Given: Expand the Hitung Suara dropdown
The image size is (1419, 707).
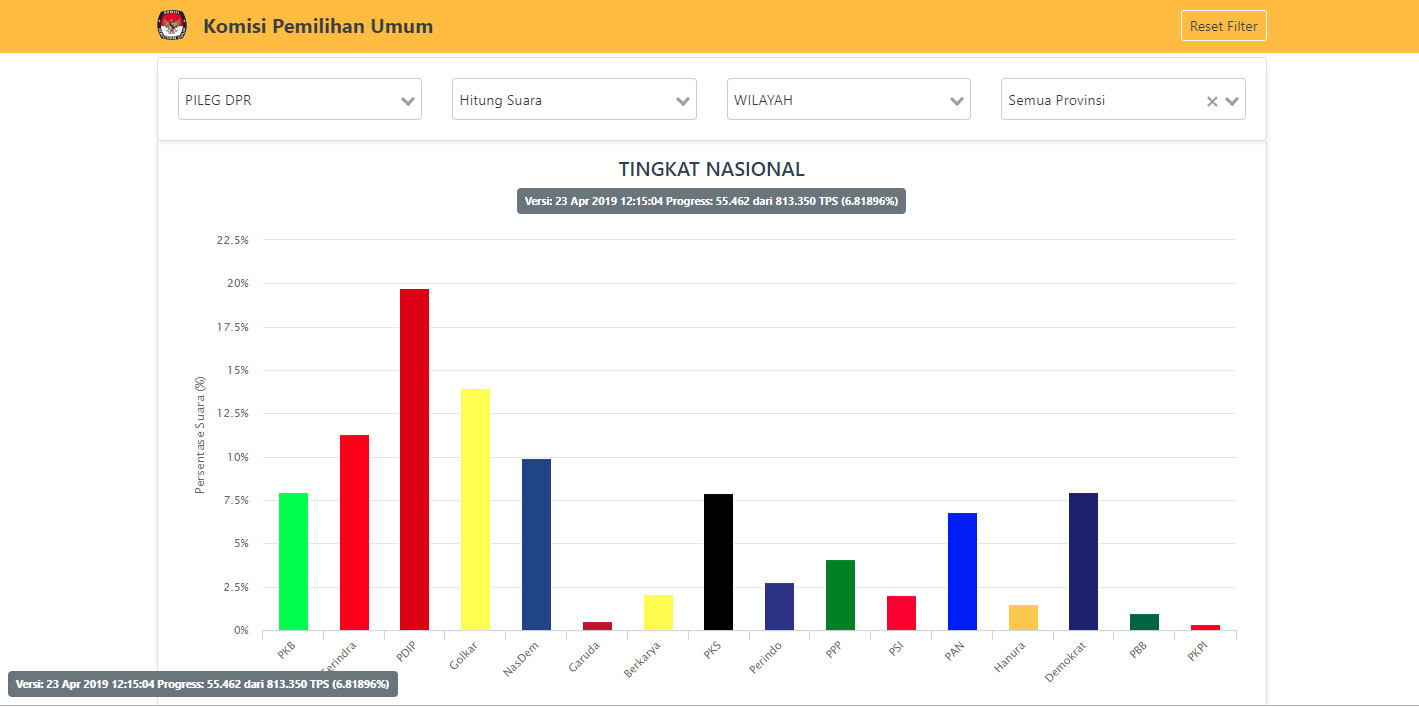Looking at the screenshot, I should (x=574, y=100).
